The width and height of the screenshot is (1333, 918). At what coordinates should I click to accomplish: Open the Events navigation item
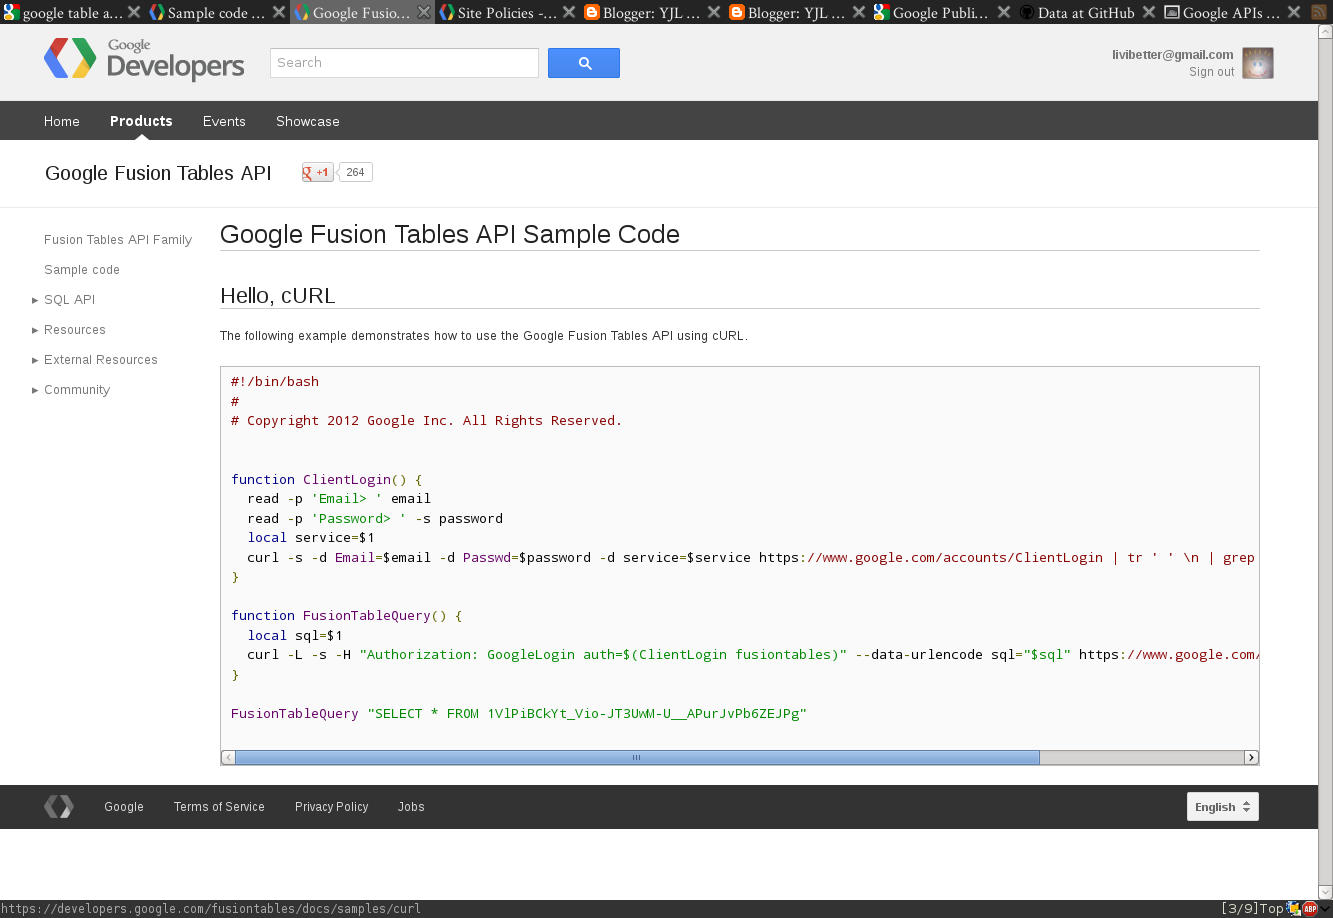click(224, 121)
